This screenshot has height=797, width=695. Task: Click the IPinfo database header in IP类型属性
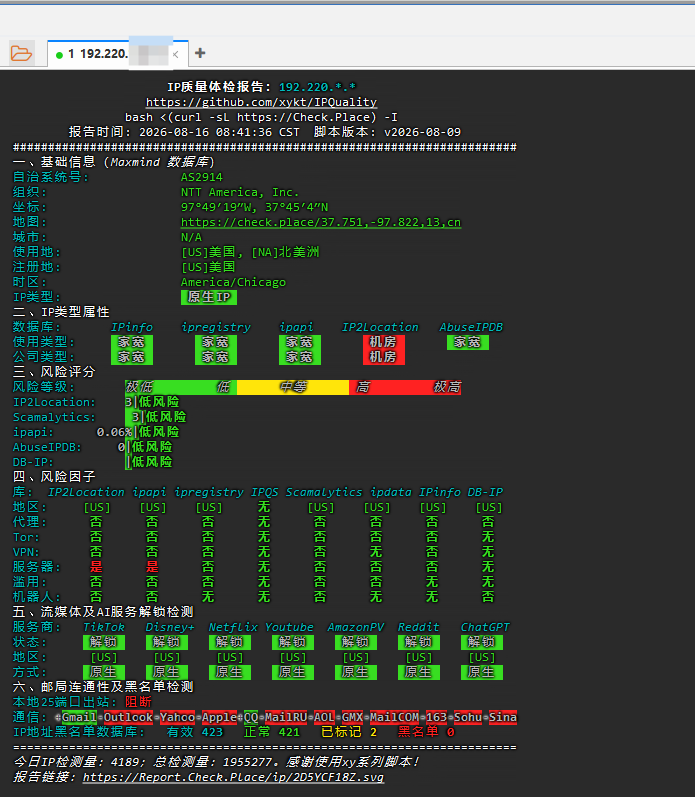(132, 327)
